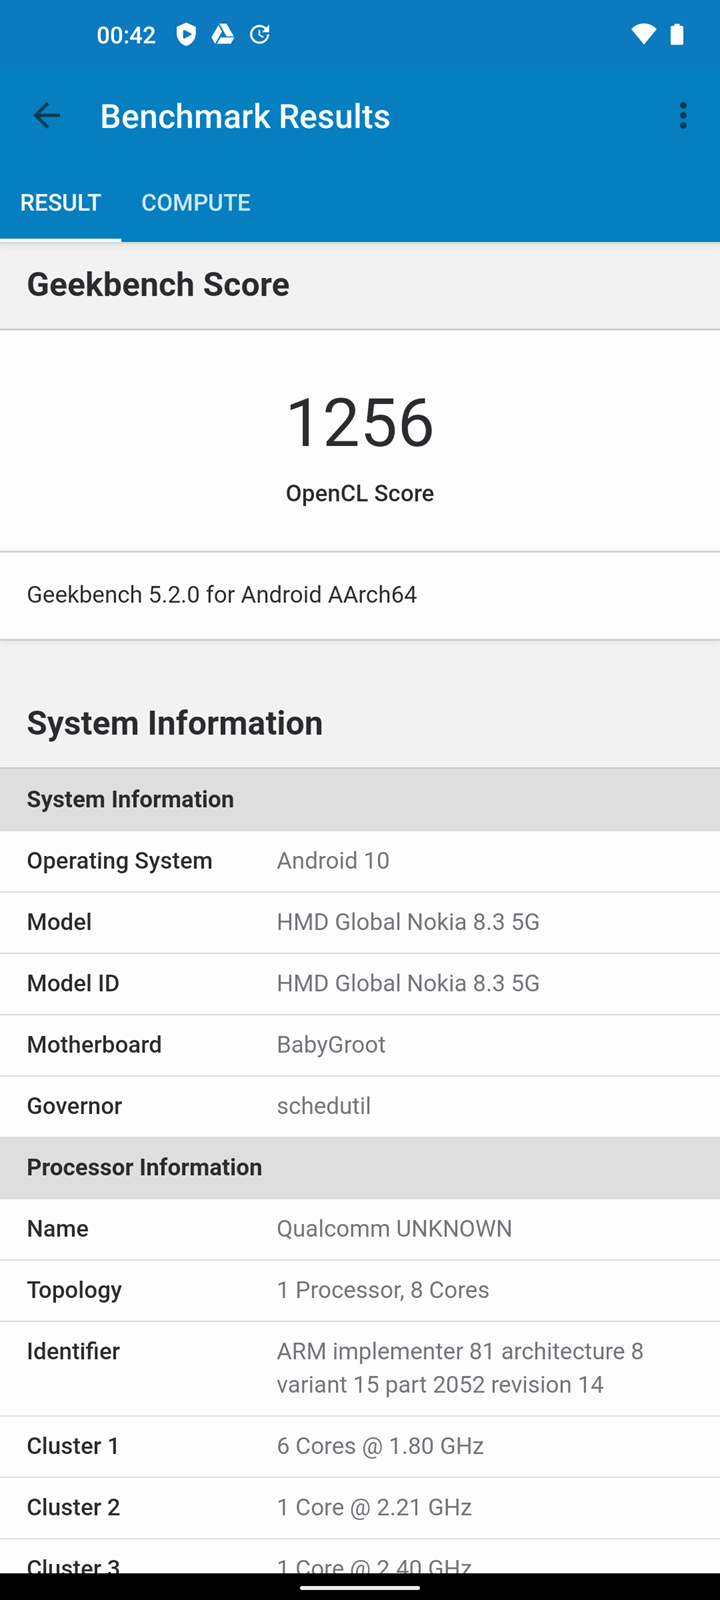Image resolution: width=720 pixels, height=1600 pixels.
Task: Select the processor Name Qualcomm UNKNOWN row
Action: pos(360,1229)
